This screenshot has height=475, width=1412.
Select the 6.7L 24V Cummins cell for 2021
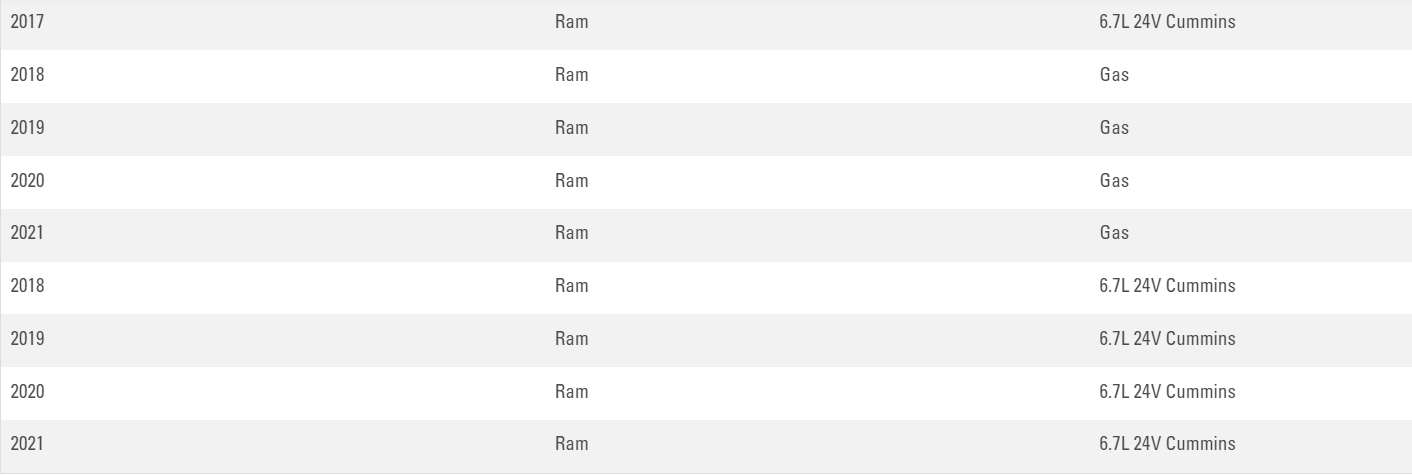[x=1167, y=444]
